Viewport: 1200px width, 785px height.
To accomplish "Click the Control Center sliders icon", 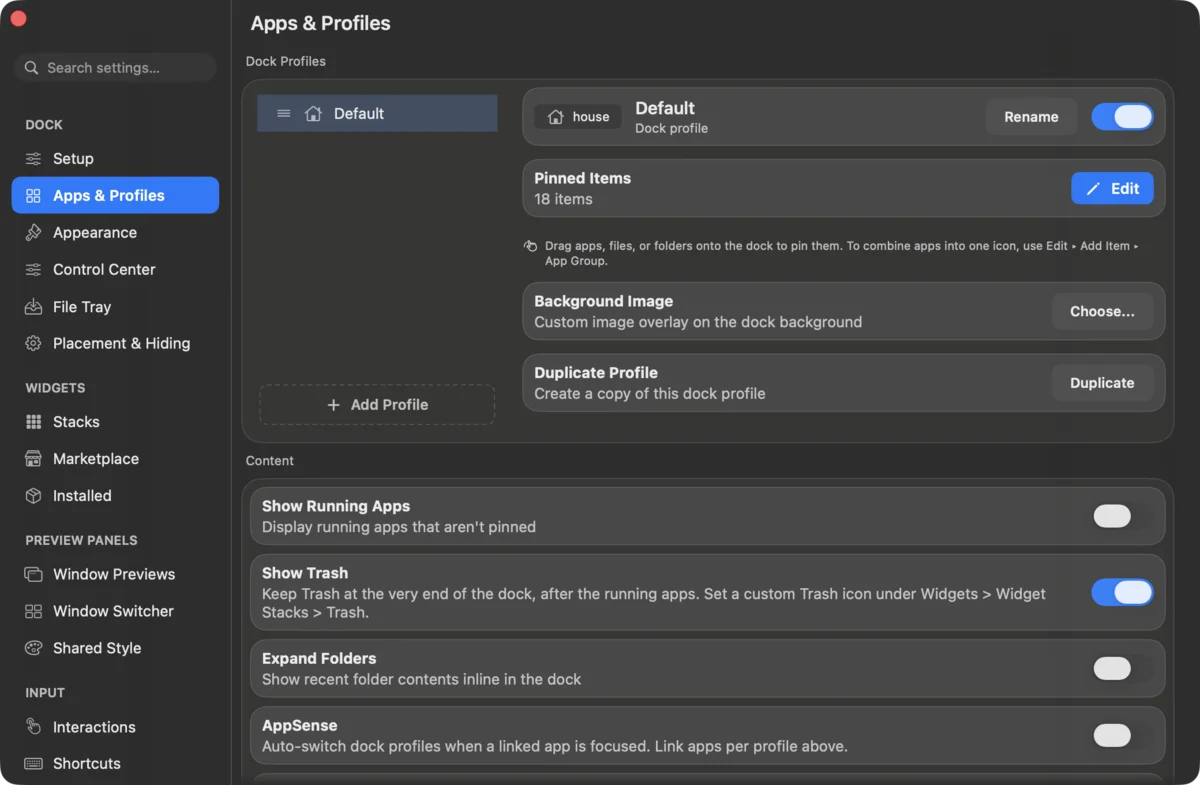I will (x=33, y=270).
